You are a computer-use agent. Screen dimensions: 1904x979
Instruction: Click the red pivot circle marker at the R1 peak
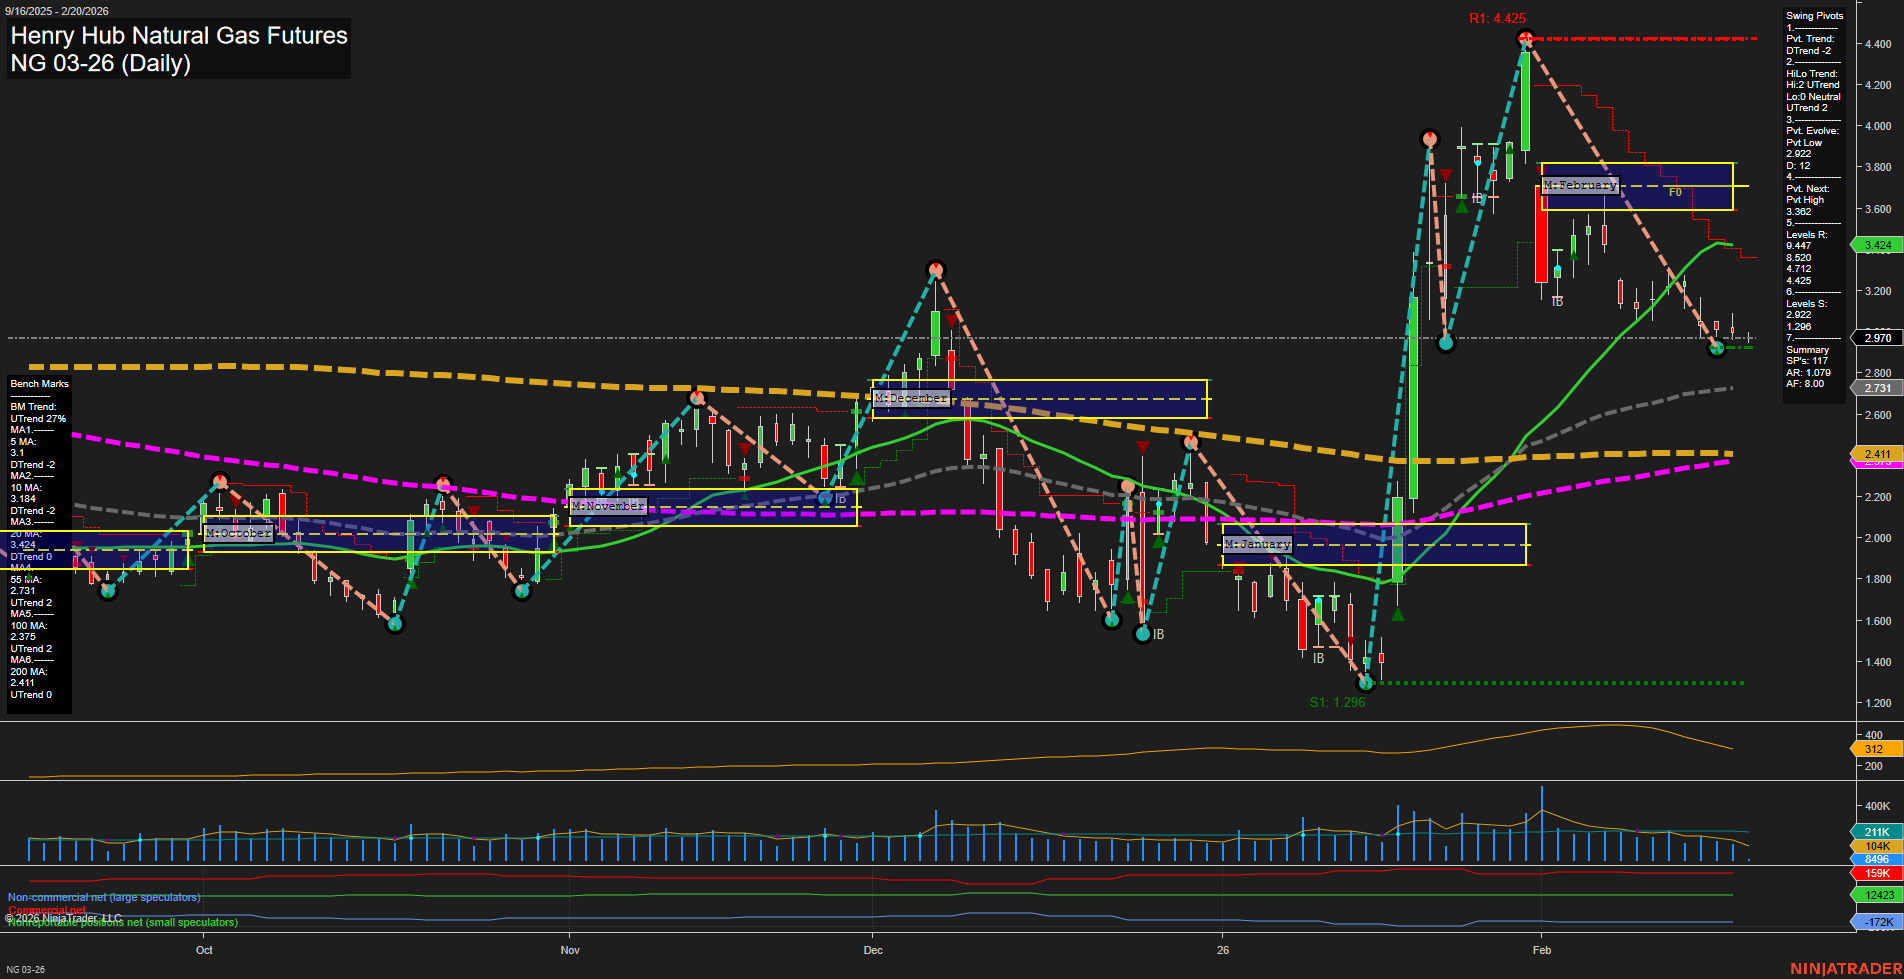pyautogui.click(x=1525, y=38)
